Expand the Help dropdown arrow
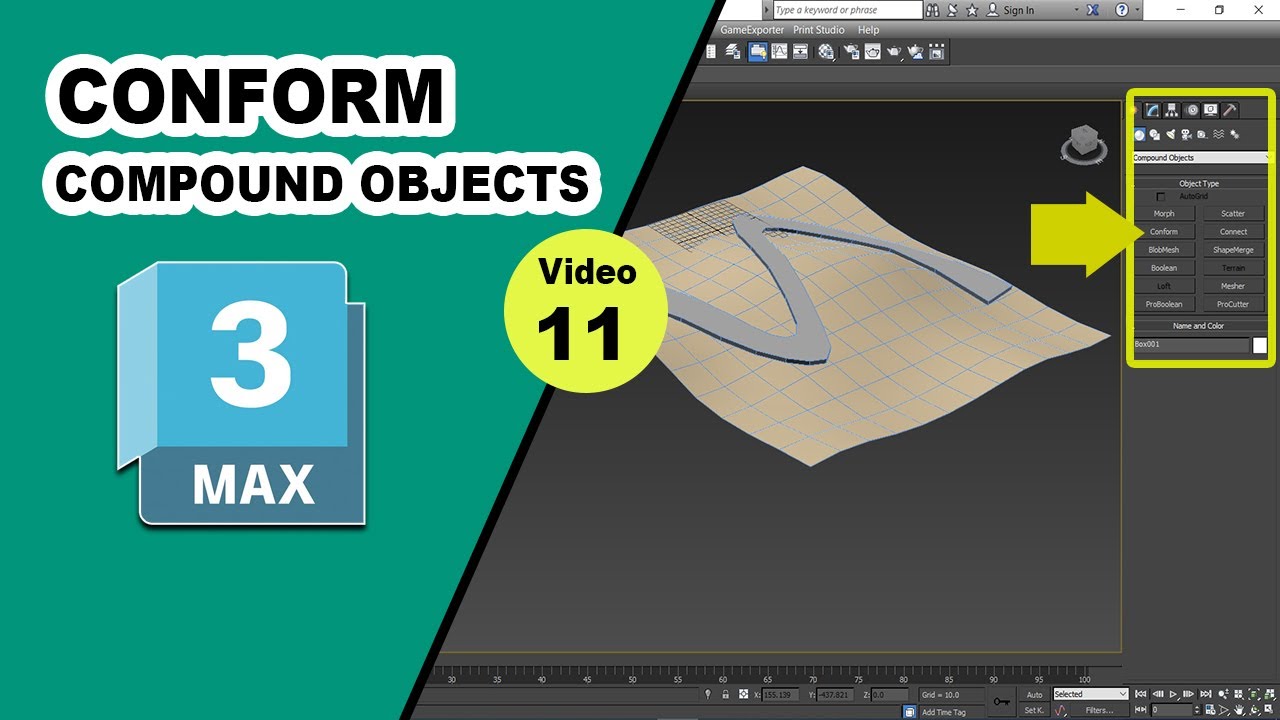This screenshot has height=720, width=1280. (x=1137, y=10)
